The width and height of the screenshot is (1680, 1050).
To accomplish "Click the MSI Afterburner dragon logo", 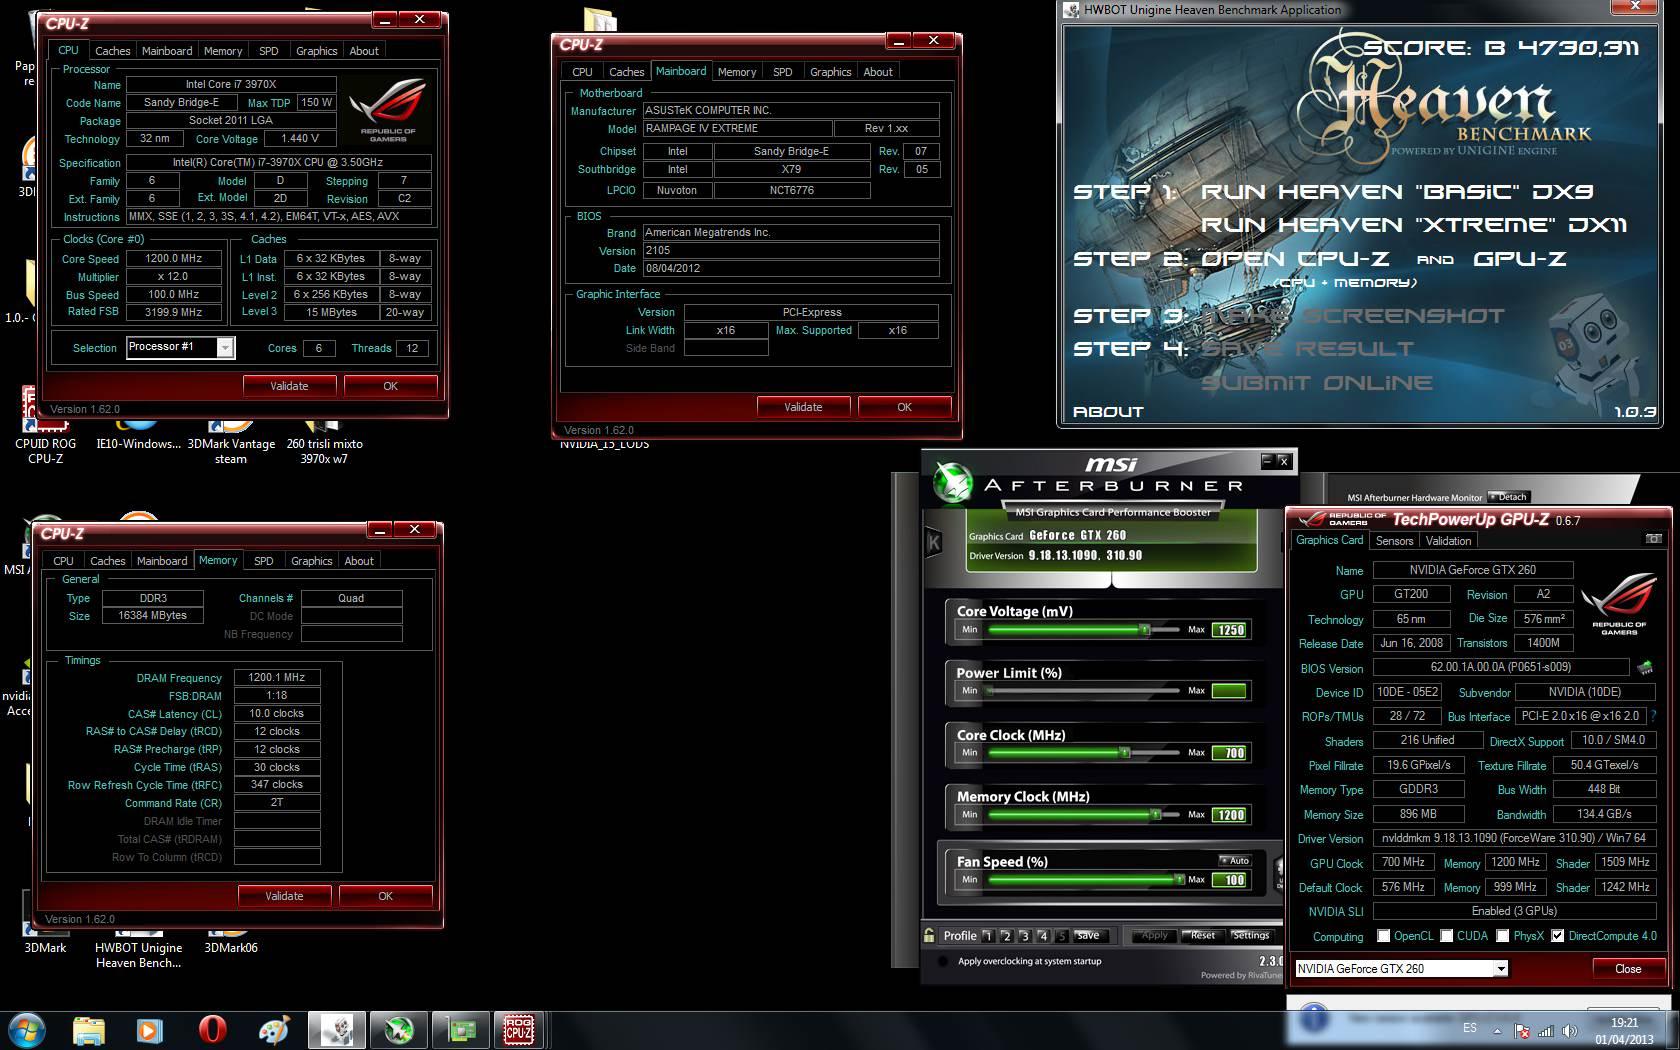I will (953, 483).
